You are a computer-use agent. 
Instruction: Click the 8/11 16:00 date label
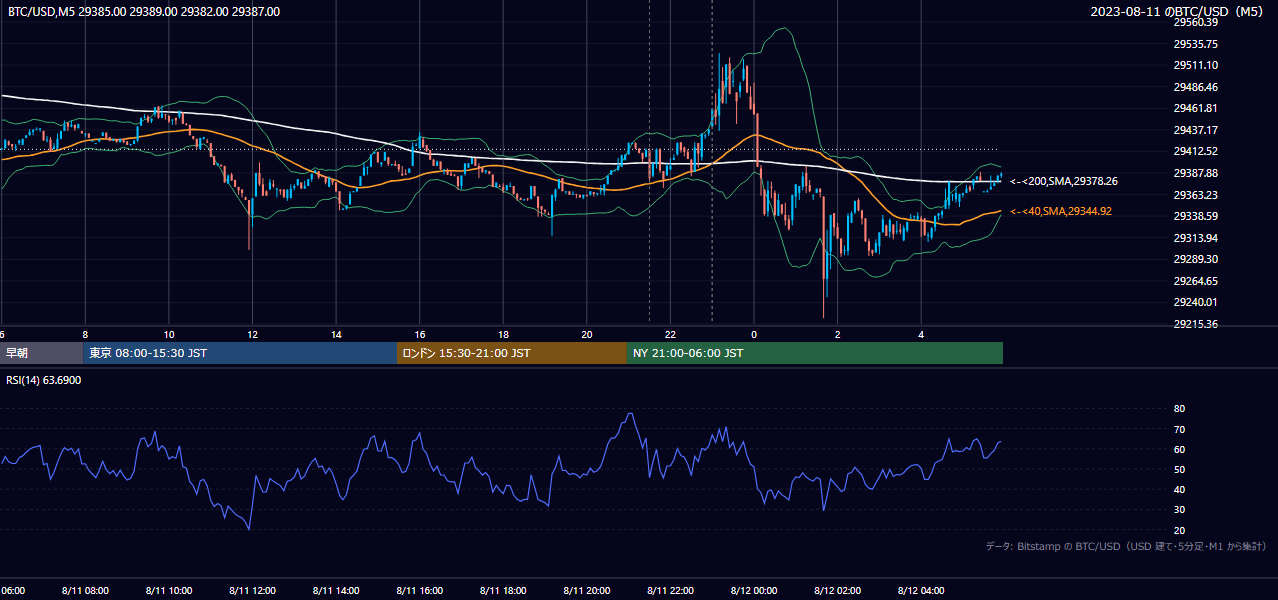click(x=420, y=591)
